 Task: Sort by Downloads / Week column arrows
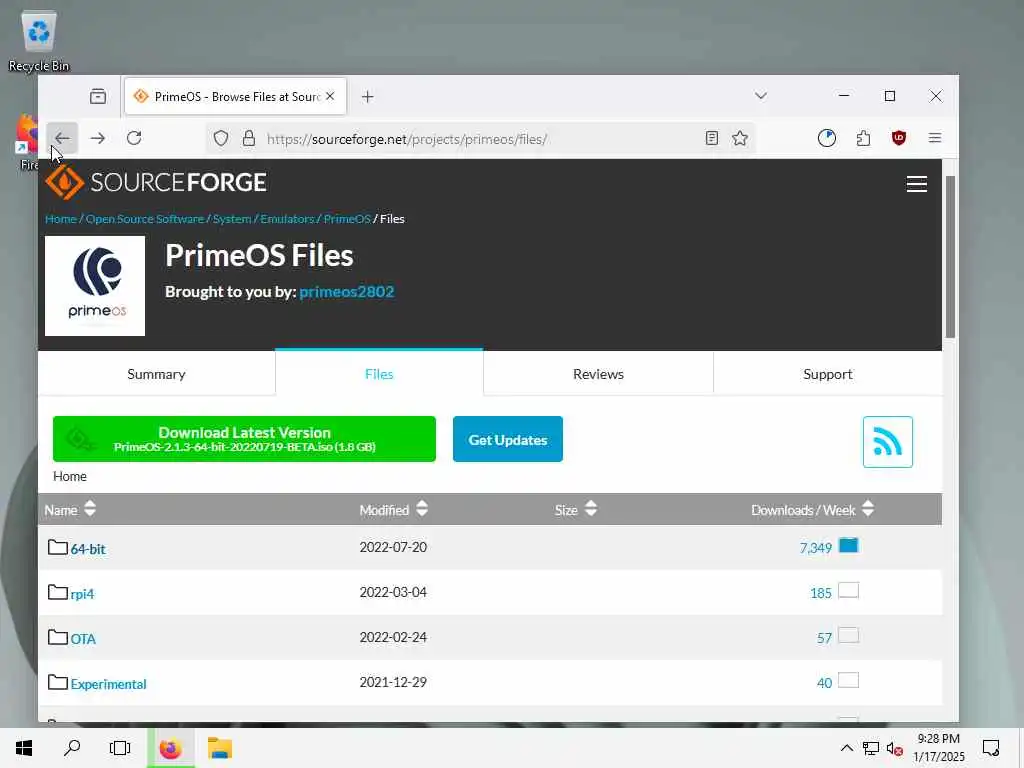point(868,509)
